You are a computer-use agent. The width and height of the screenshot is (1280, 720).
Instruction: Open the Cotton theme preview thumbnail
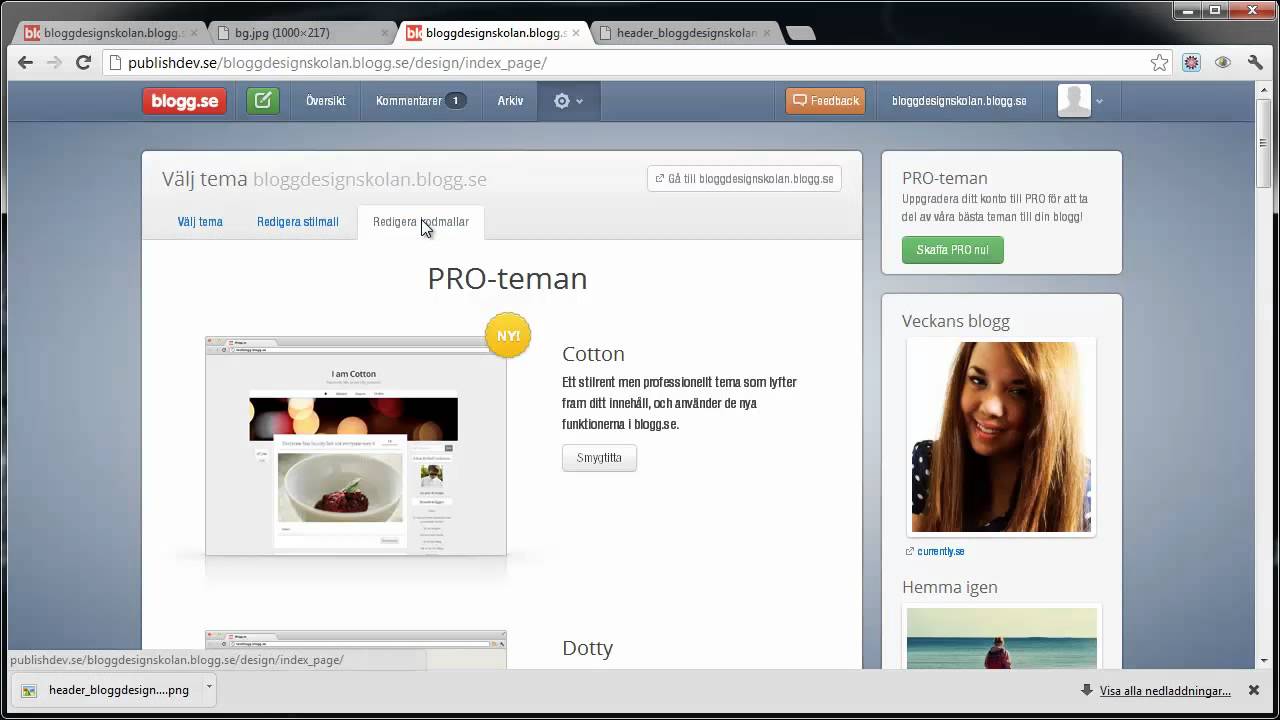click(356, 446)
